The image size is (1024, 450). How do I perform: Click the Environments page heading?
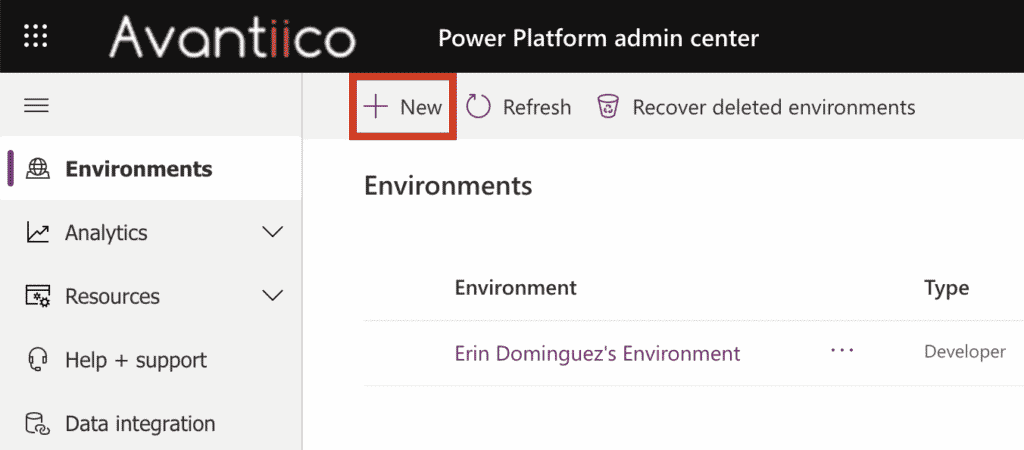448,186
